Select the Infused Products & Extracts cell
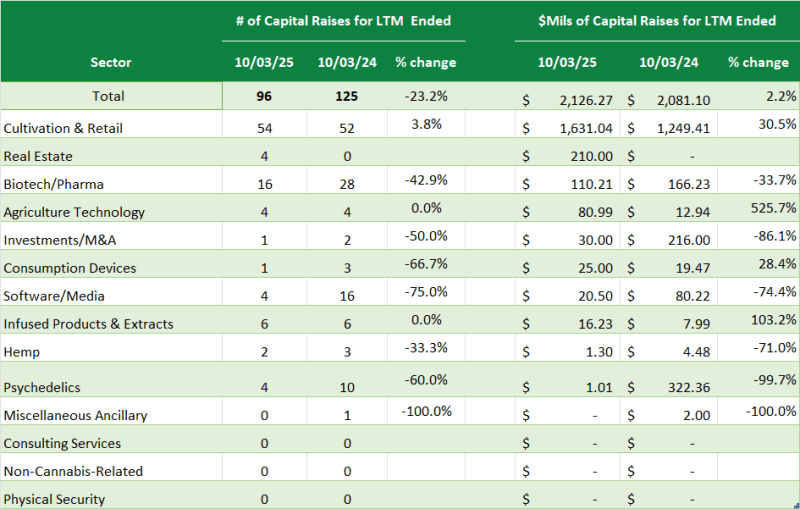The height and width of the screenshot is (509, 800). tap(88, 324)
